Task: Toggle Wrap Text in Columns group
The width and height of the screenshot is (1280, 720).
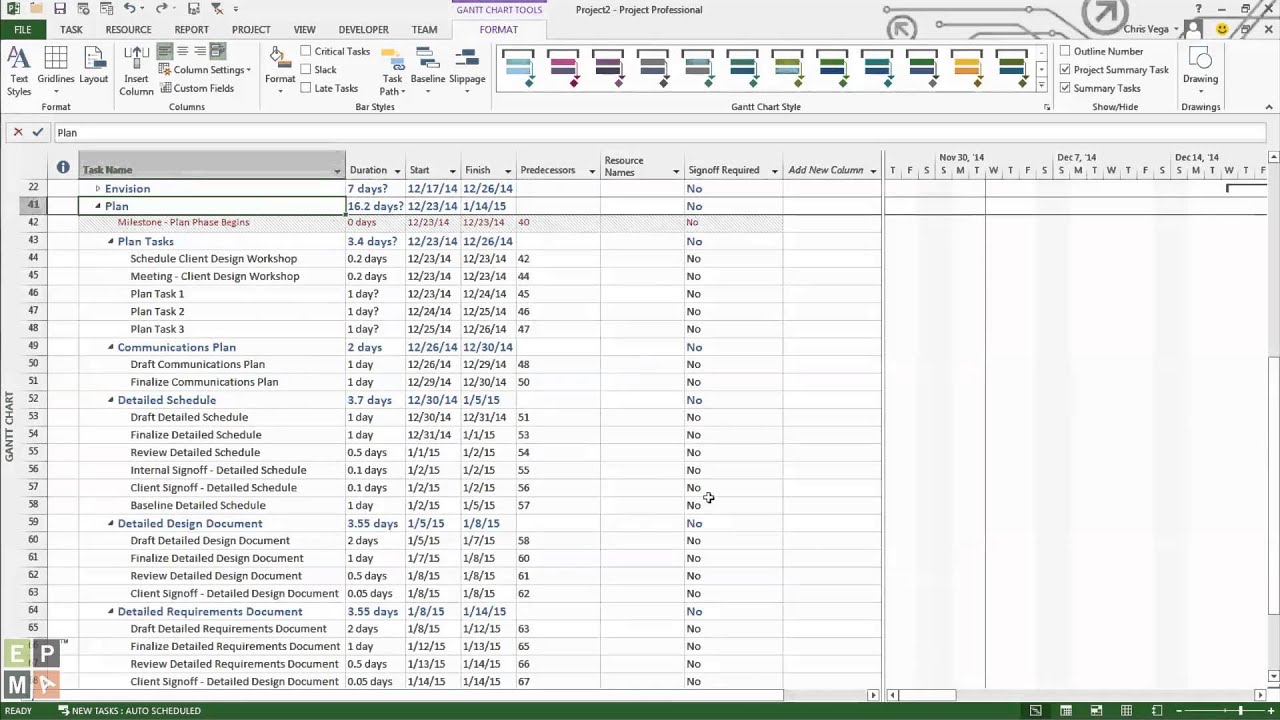Action: click(x=218, y=51)
